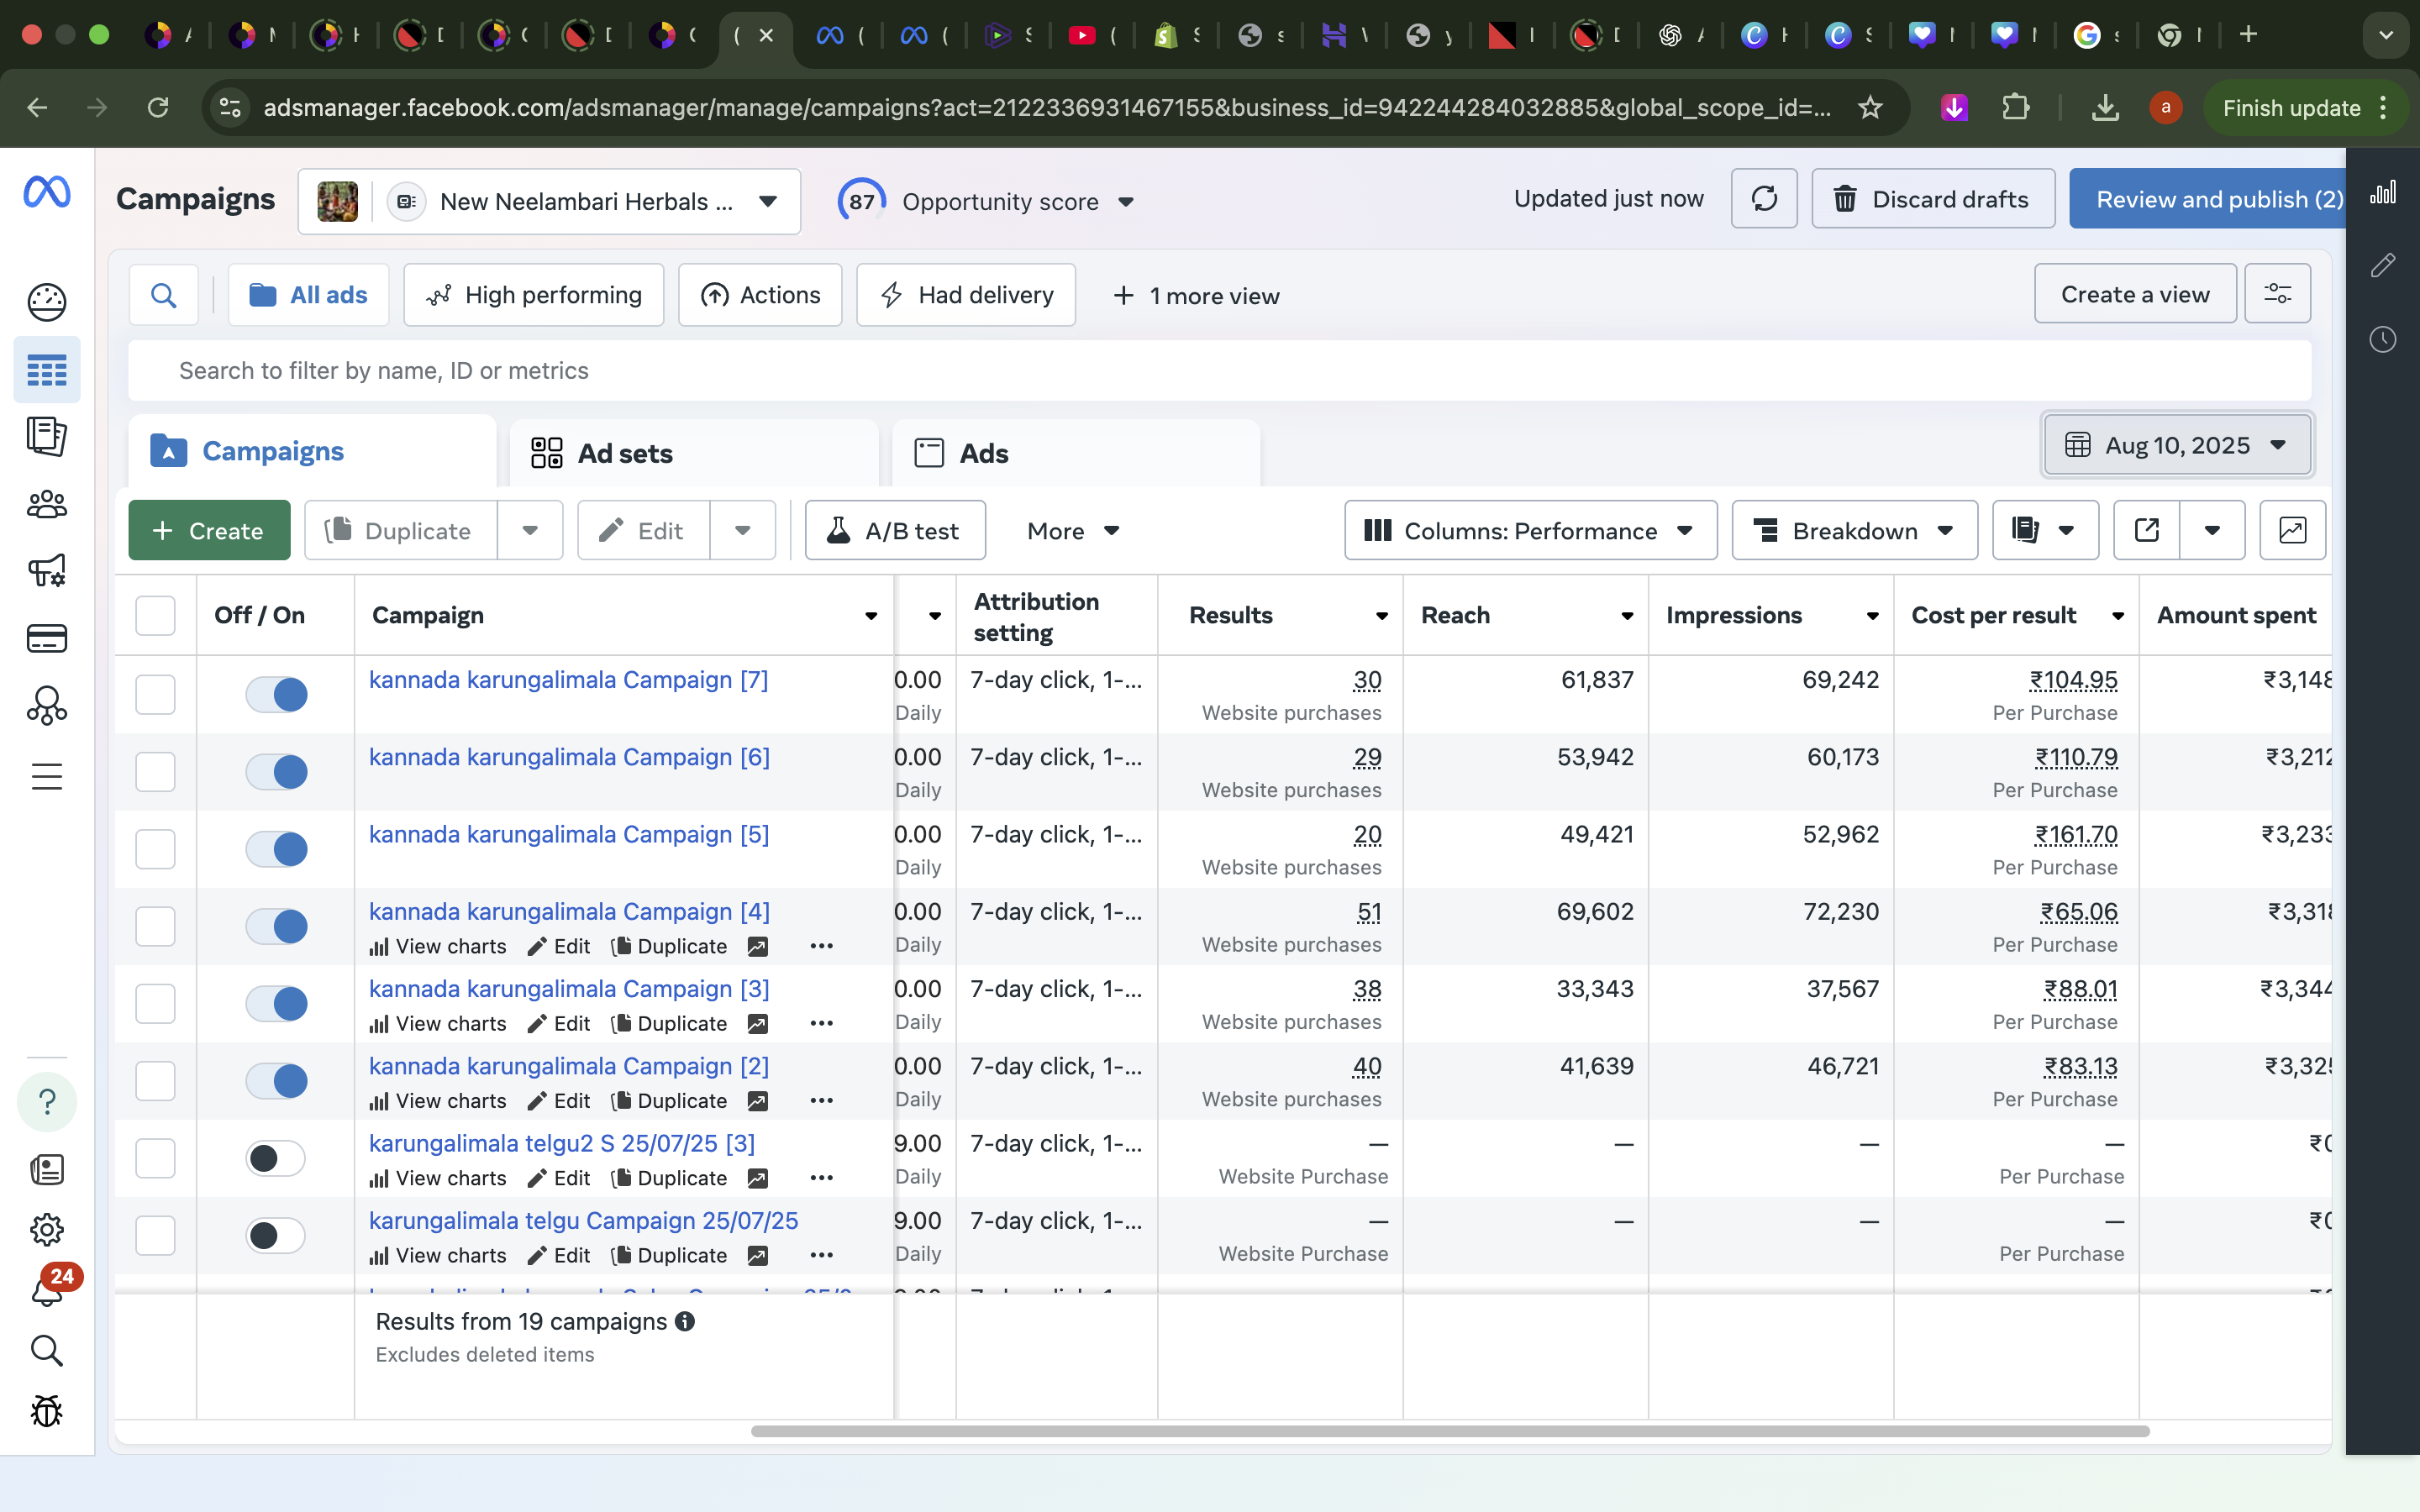The image size is (2420, 1512).
Task: Click the Help question mark icon
Action: [46, 1102]
